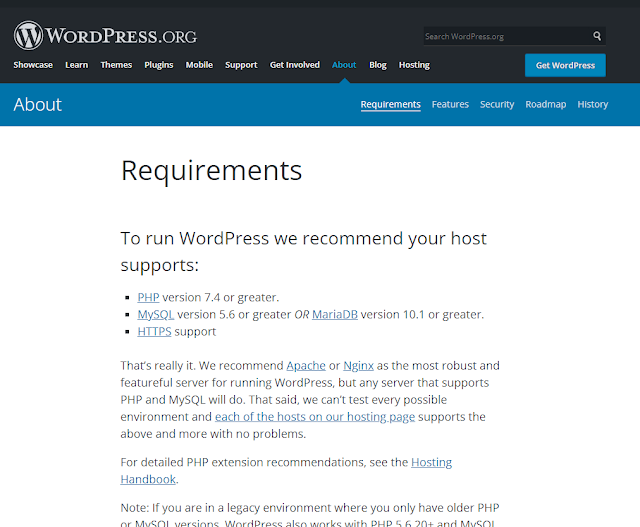This screenshot has width=640, height=527.
Task: Open 'each of the hosts on our hosting page' link
Action: [315, 417]
